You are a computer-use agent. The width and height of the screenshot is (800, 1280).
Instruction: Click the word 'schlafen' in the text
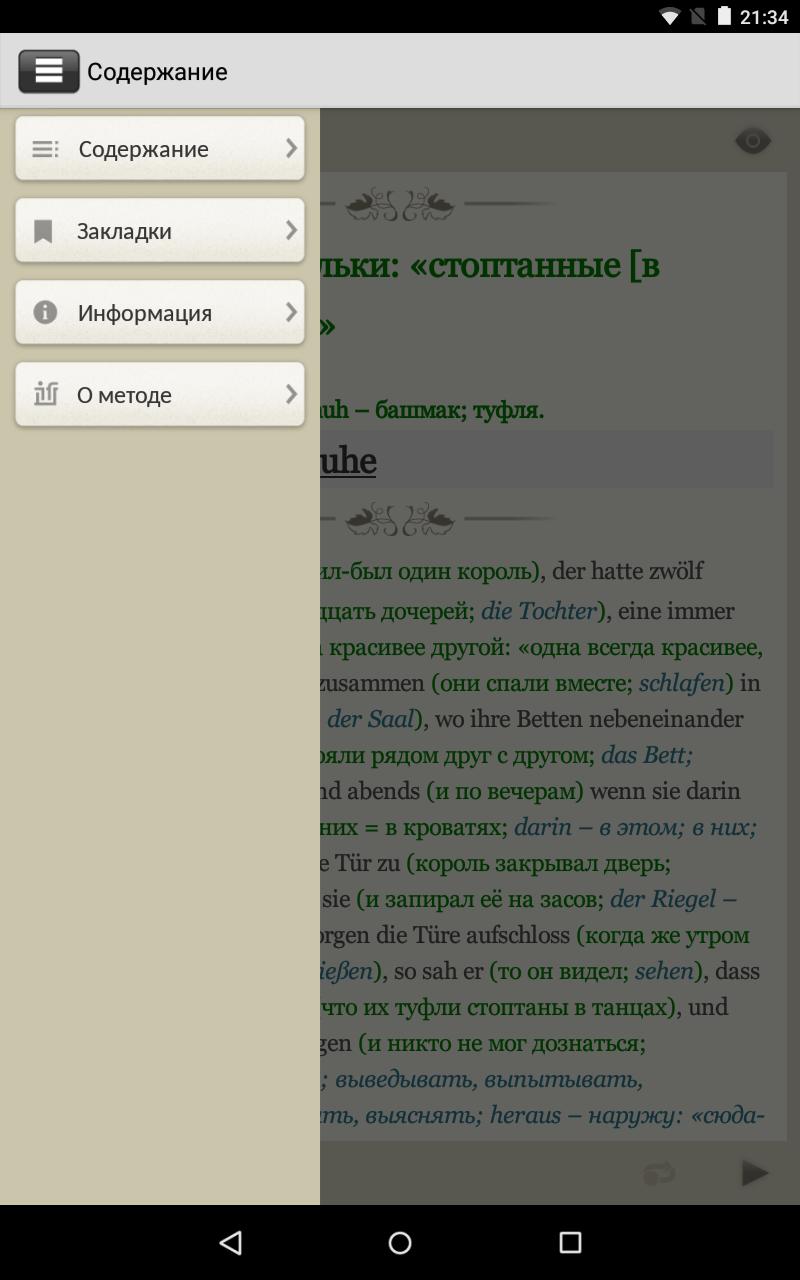(x=682, y=683)
